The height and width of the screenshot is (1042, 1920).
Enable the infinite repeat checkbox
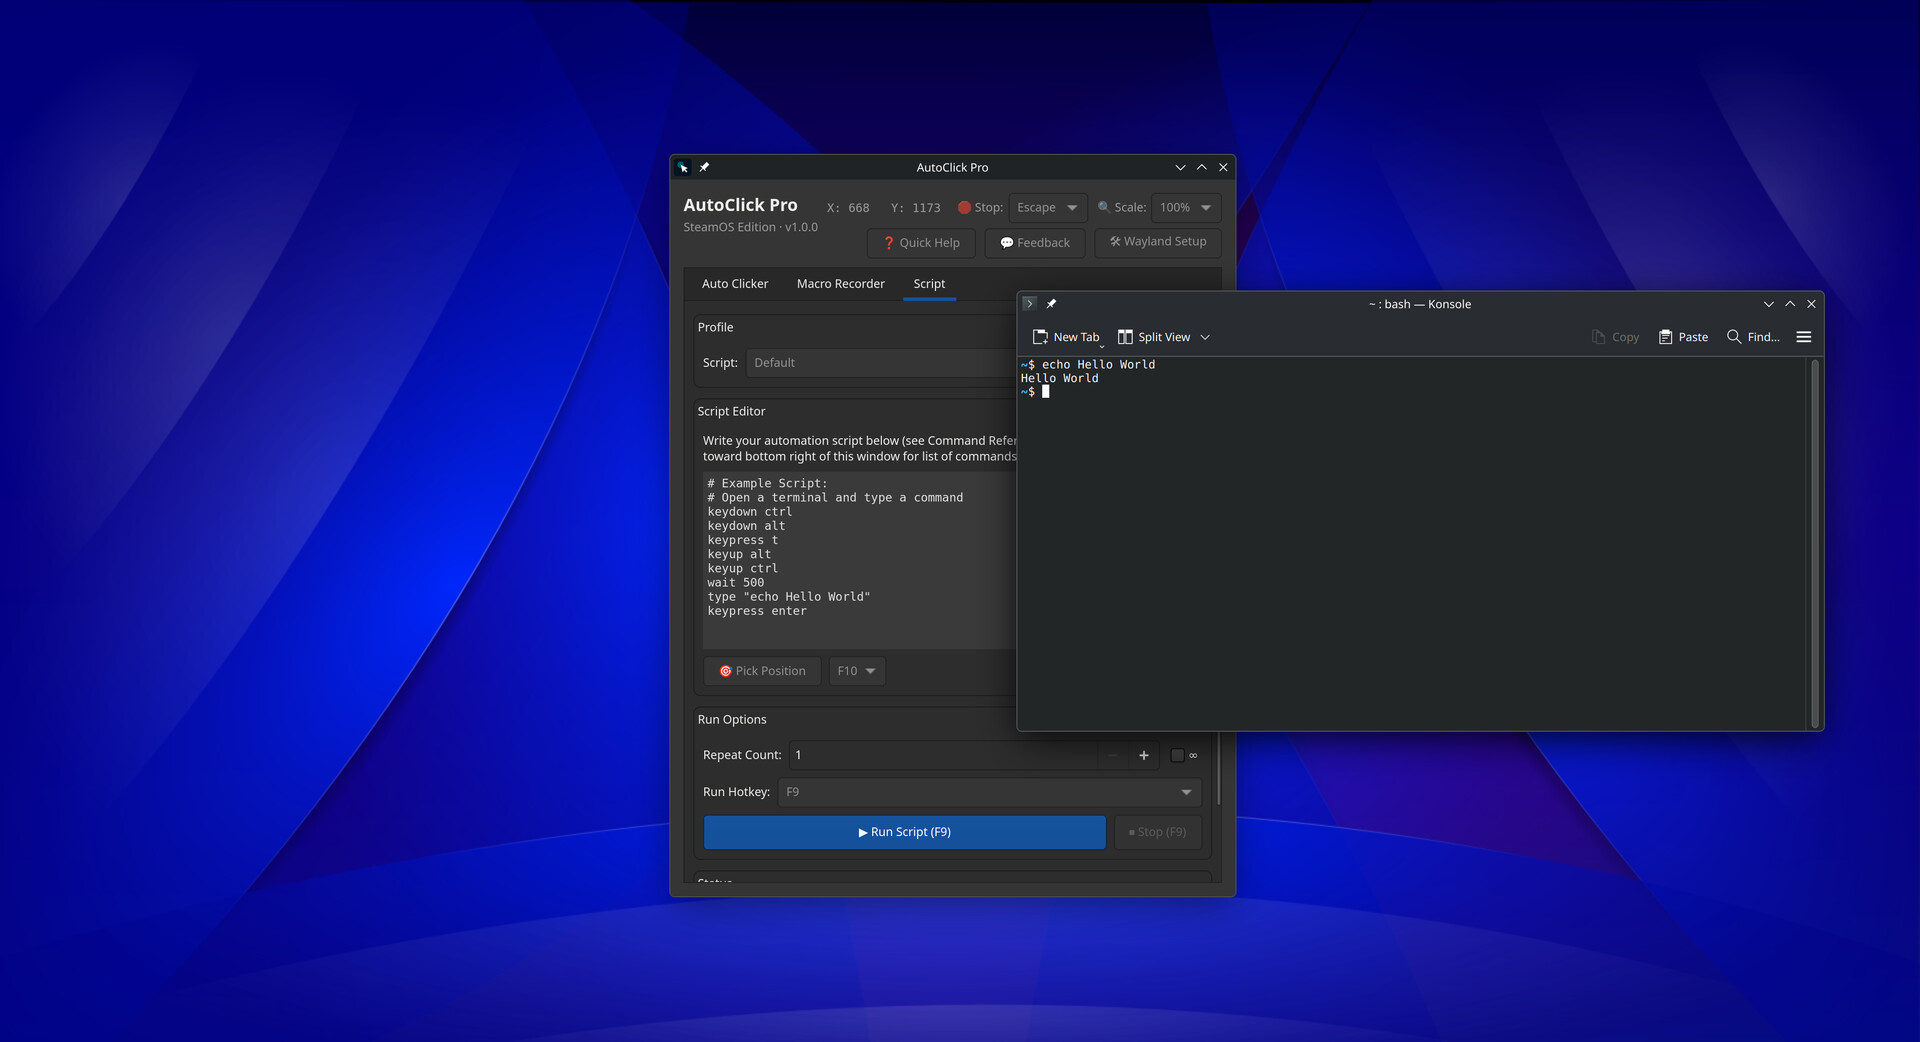pos(1177,755)
